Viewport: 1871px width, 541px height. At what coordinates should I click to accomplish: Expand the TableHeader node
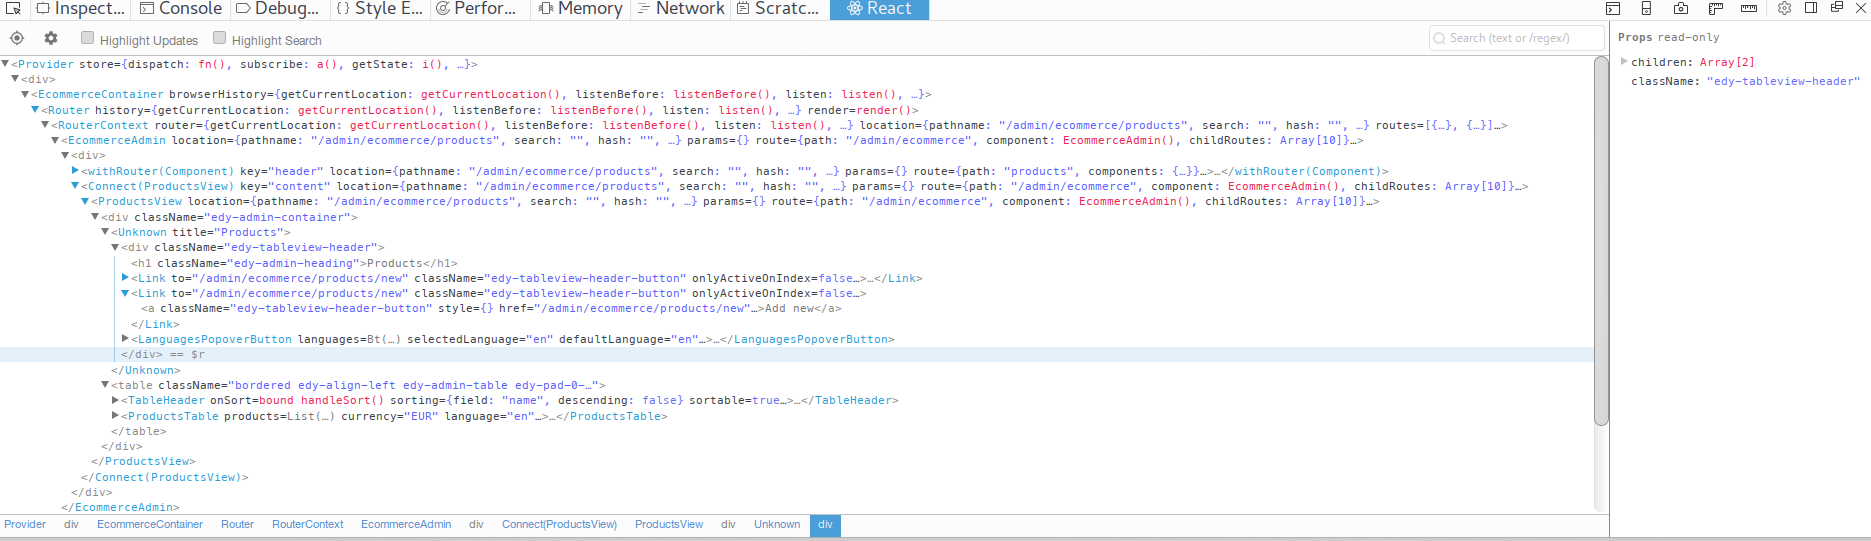[115, 400]
